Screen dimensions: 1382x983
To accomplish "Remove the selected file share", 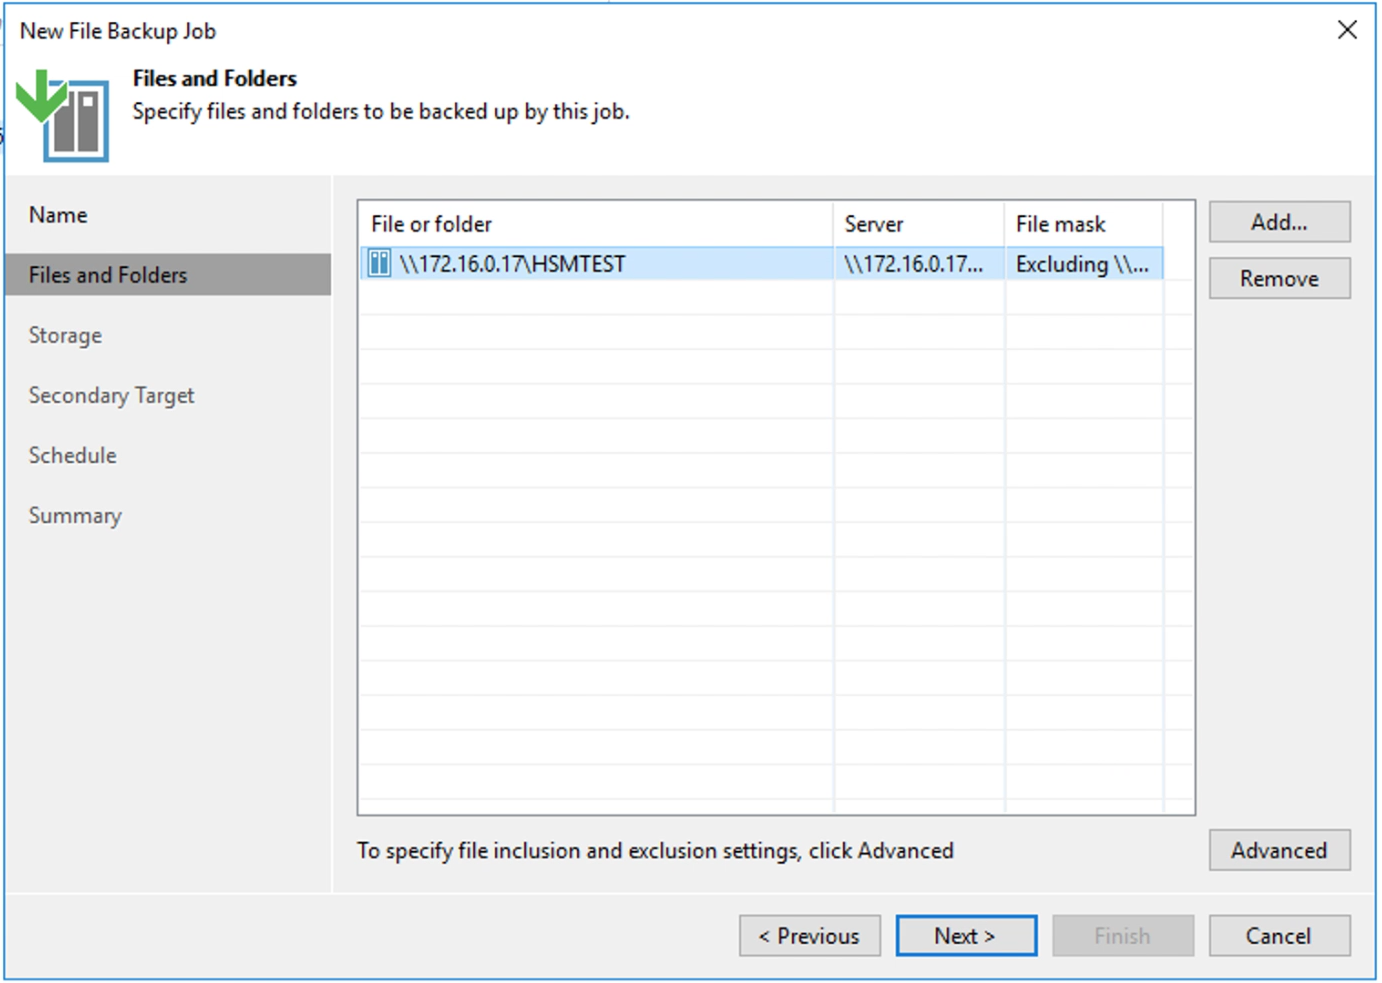I will pyautogui.click(x=1278, y=279).
